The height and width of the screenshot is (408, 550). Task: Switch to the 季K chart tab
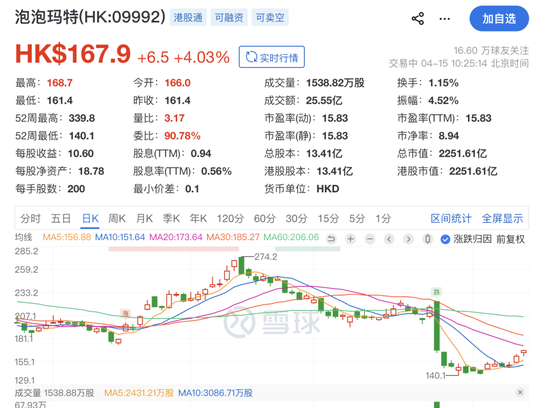tap(171, 219)
